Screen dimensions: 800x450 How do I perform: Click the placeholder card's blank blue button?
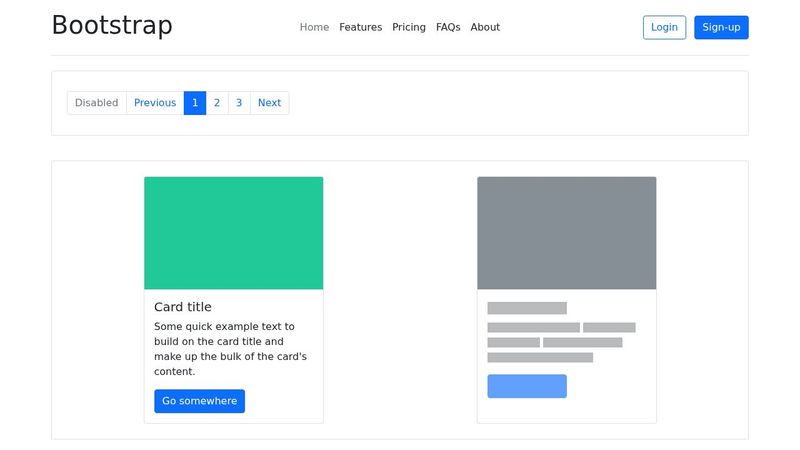[x=527, y=386]
